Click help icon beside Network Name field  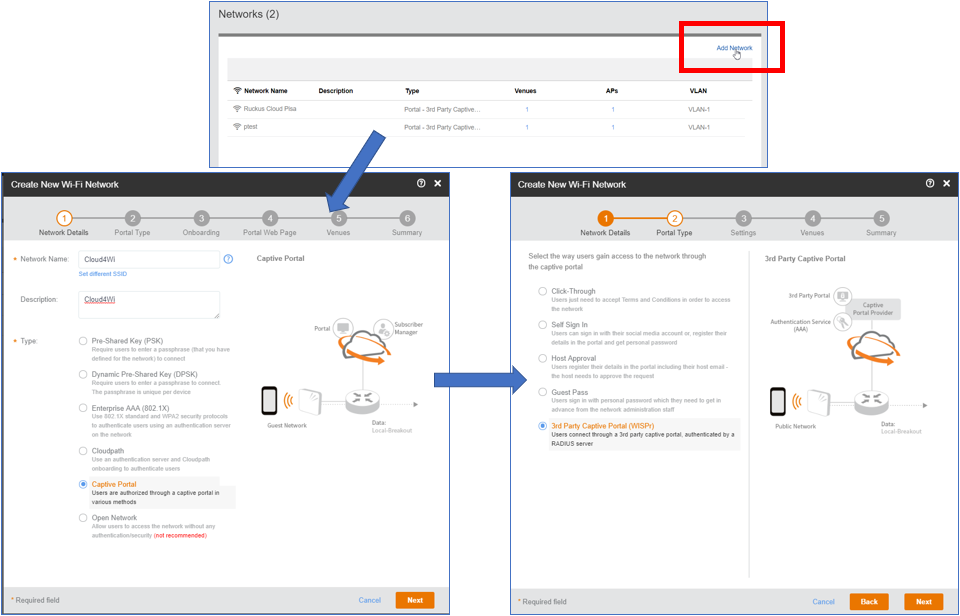point(228,259)
